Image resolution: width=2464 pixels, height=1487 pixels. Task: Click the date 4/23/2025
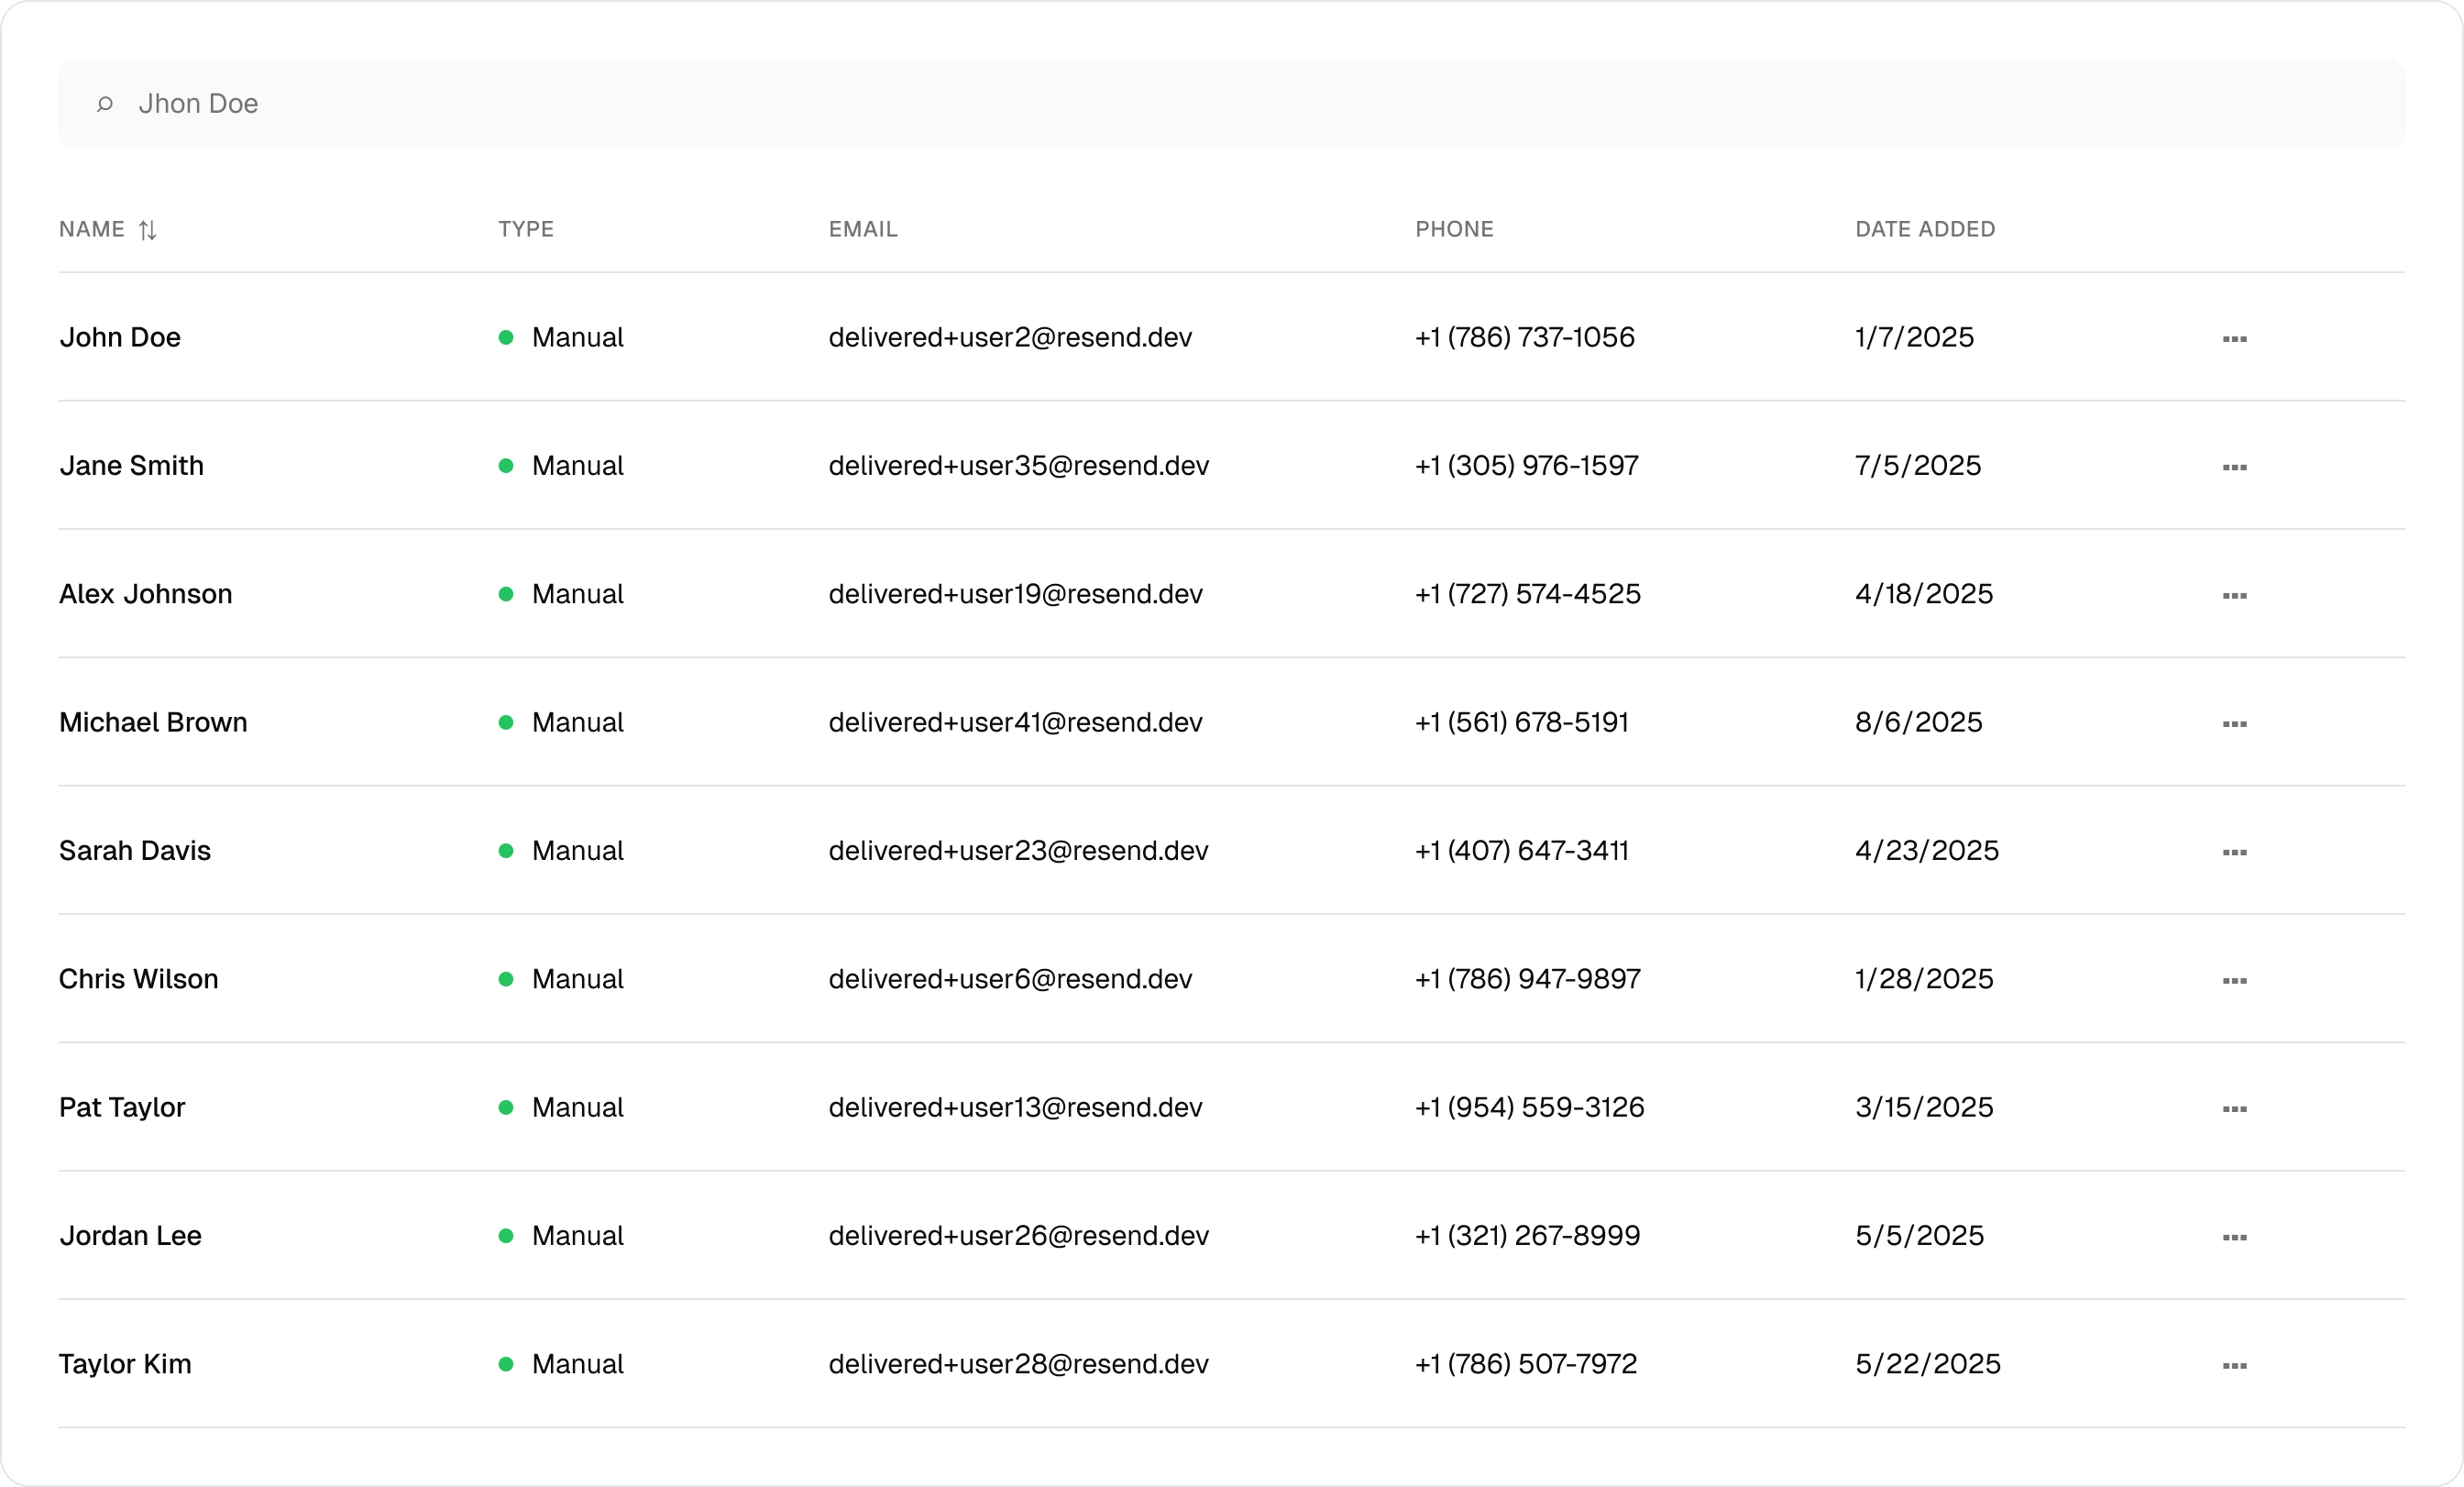click(x=1927, y=850)
